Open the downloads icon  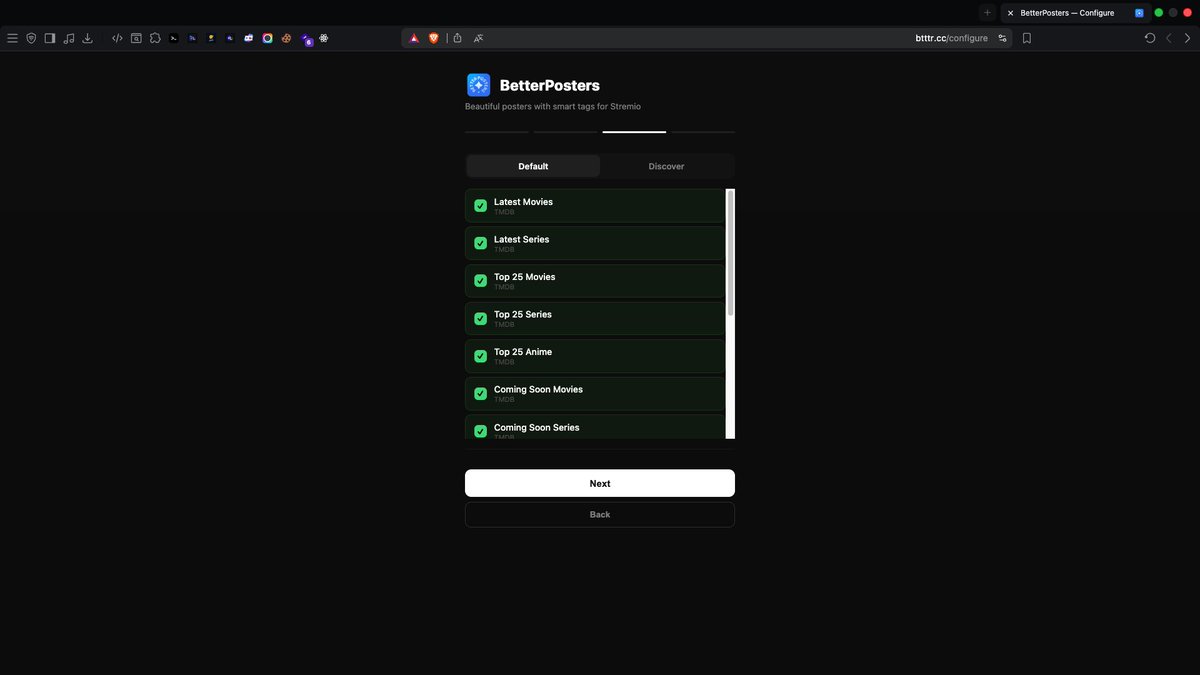click(x=87, y=38)
